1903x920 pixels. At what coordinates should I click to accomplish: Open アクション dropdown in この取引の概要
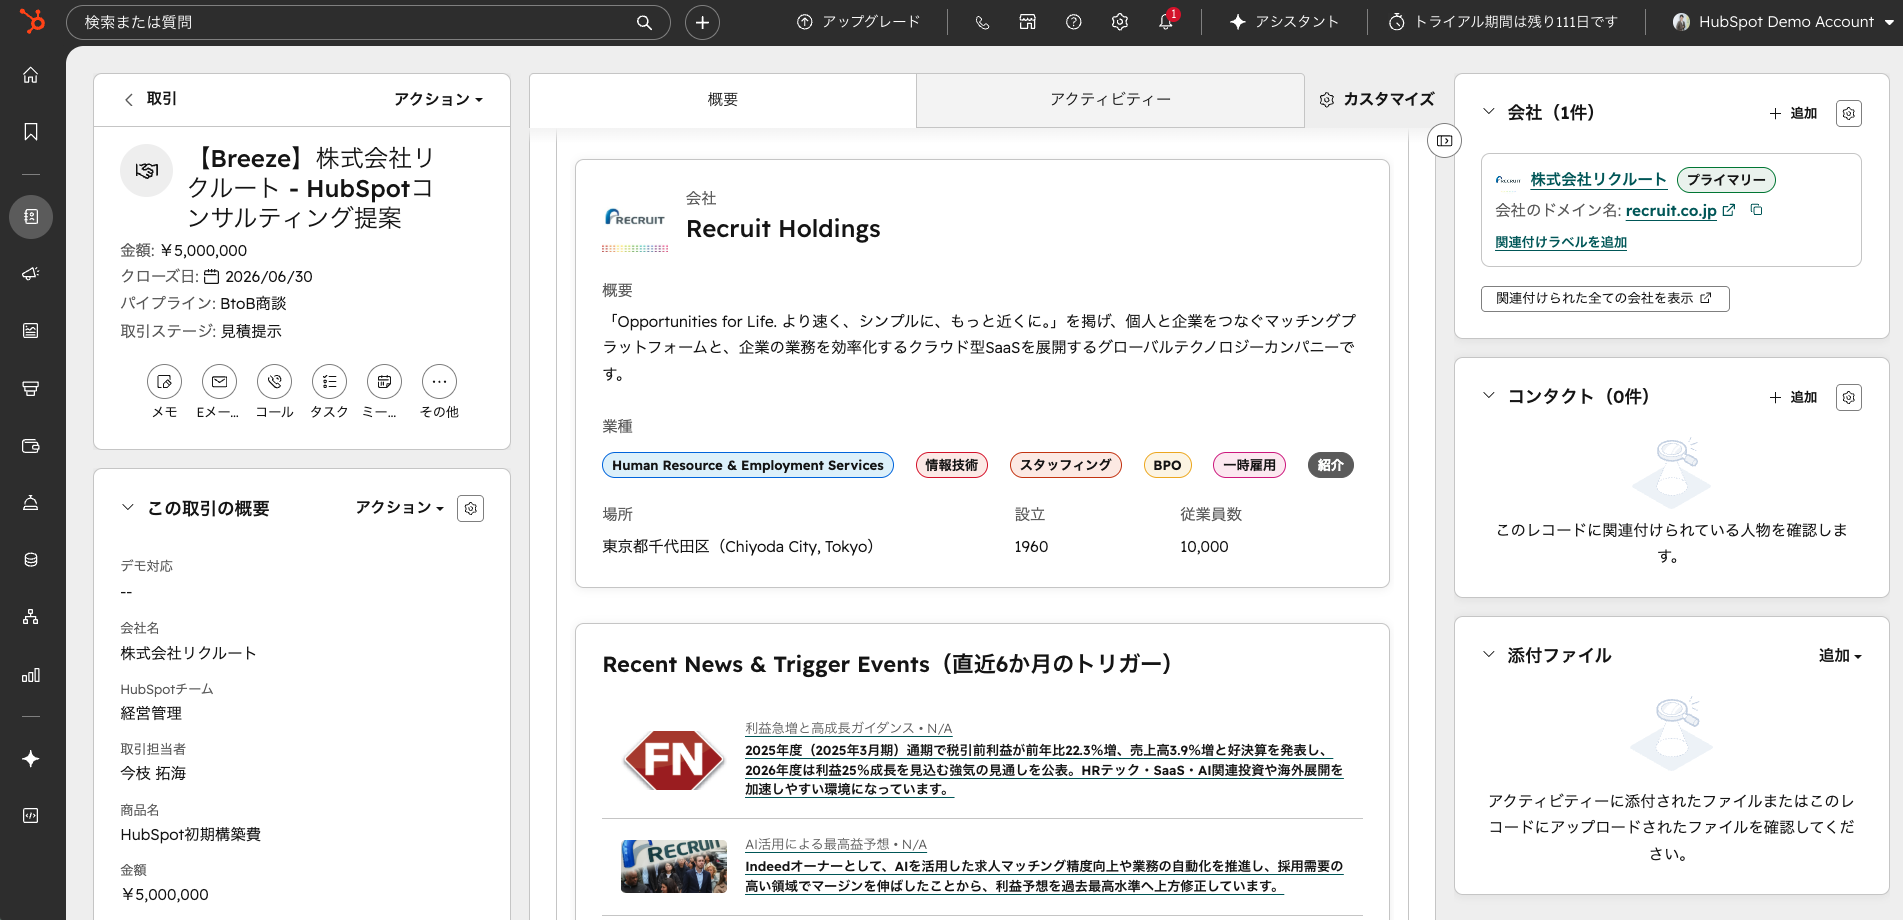tap(399, 507)
